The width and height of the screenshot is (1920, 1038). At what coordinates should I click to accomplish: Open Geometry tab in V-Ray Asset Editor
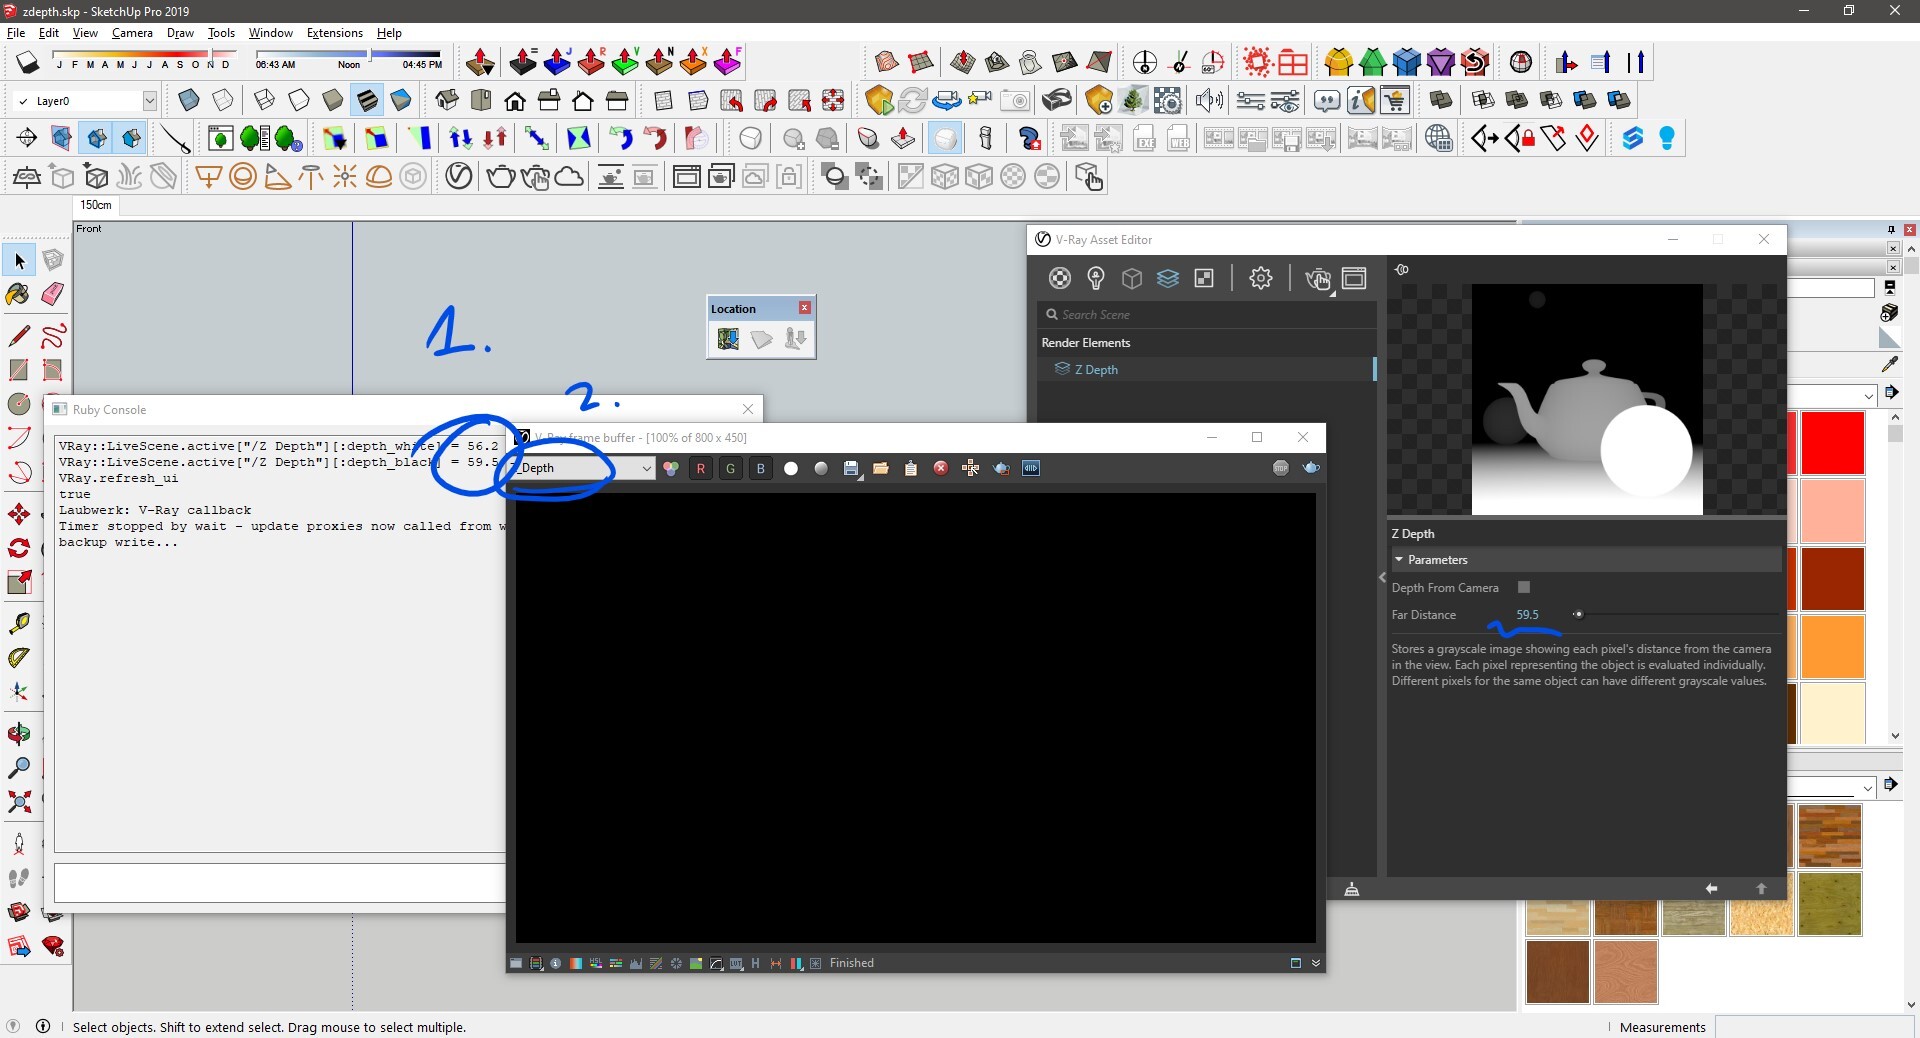click(x=1132, y=278)
